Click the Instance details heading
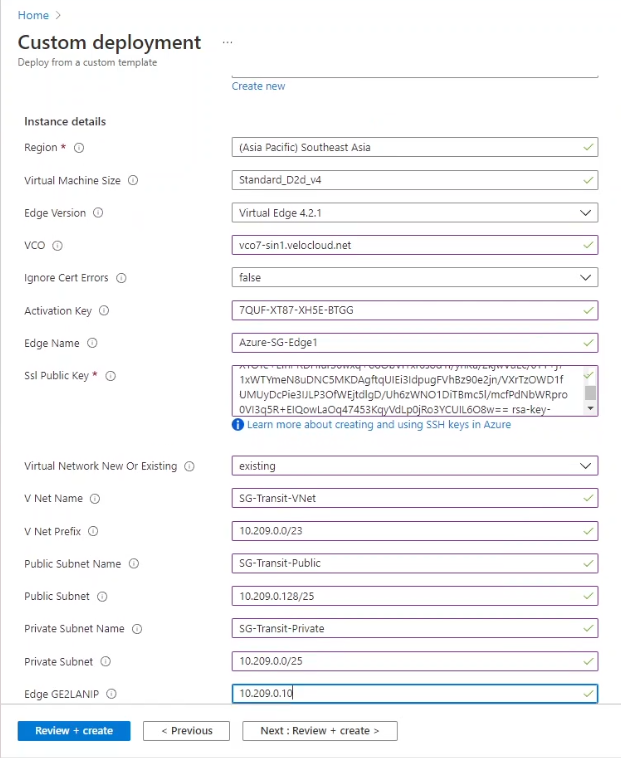 pos(65,121)
